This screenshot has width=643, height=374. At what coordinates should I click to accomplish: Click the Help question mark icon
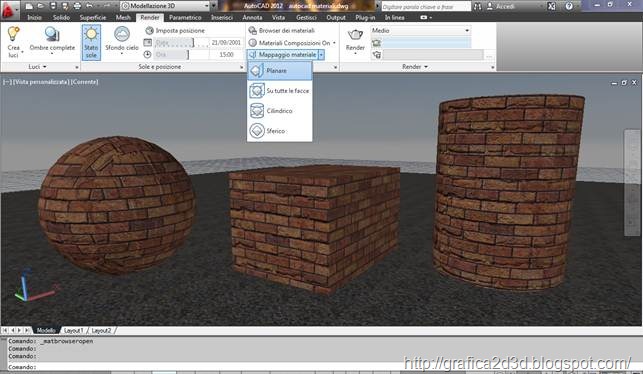(x=569, y=7)
